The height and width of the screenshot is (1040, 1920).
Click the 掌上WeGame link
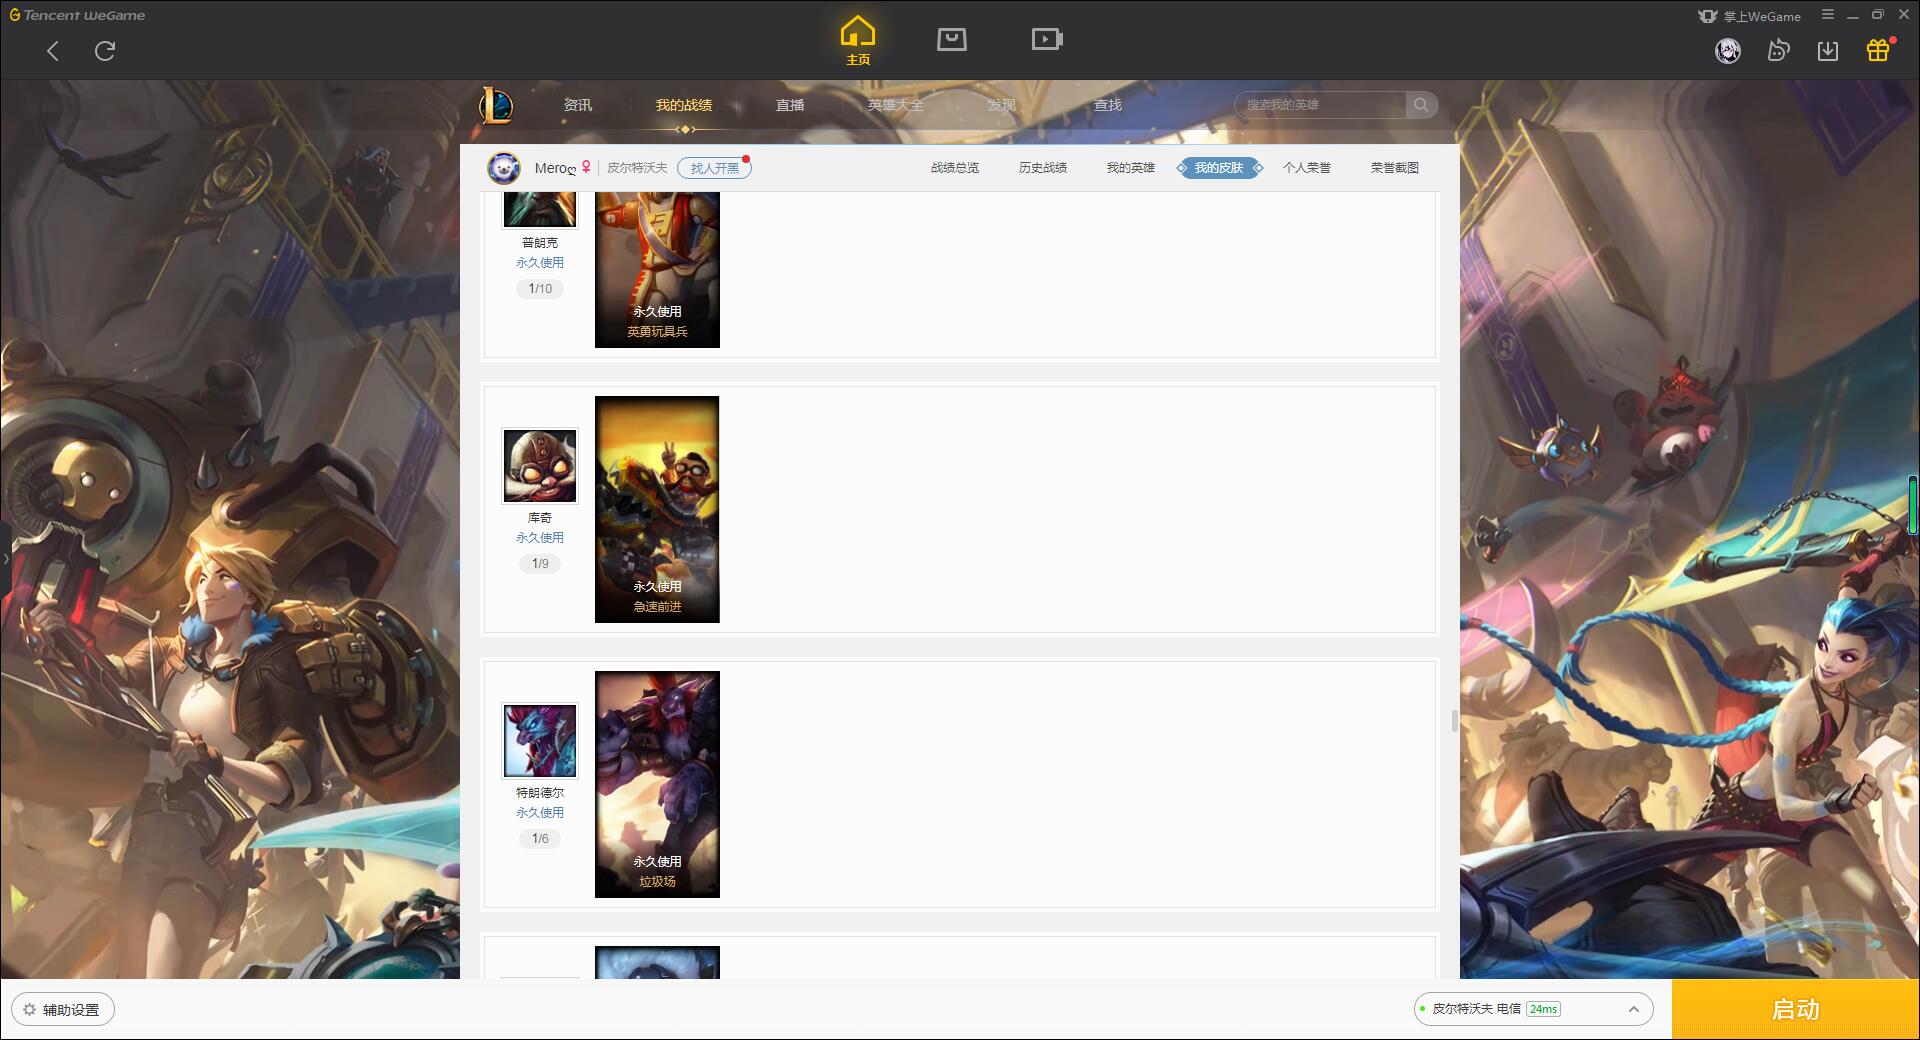coord(1762,16)
